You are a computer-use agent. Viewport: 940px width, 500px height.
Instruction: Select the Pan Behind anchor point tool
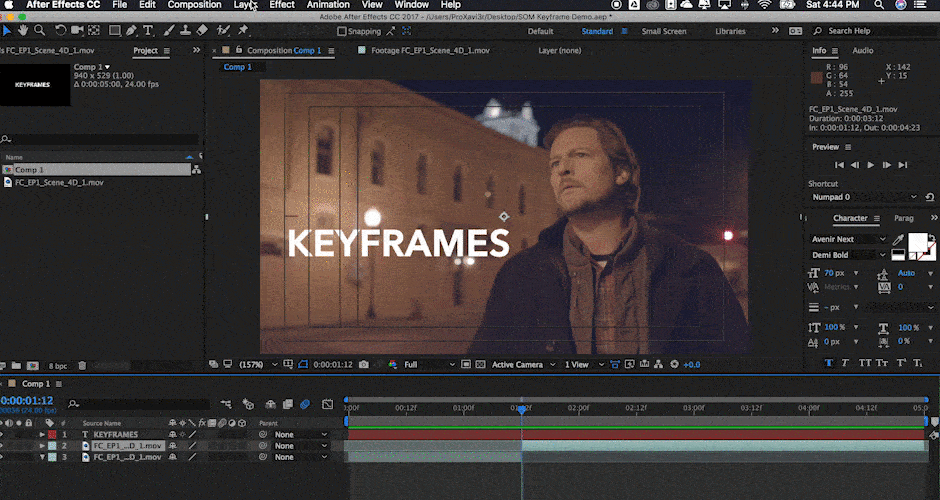pos(94,30)
